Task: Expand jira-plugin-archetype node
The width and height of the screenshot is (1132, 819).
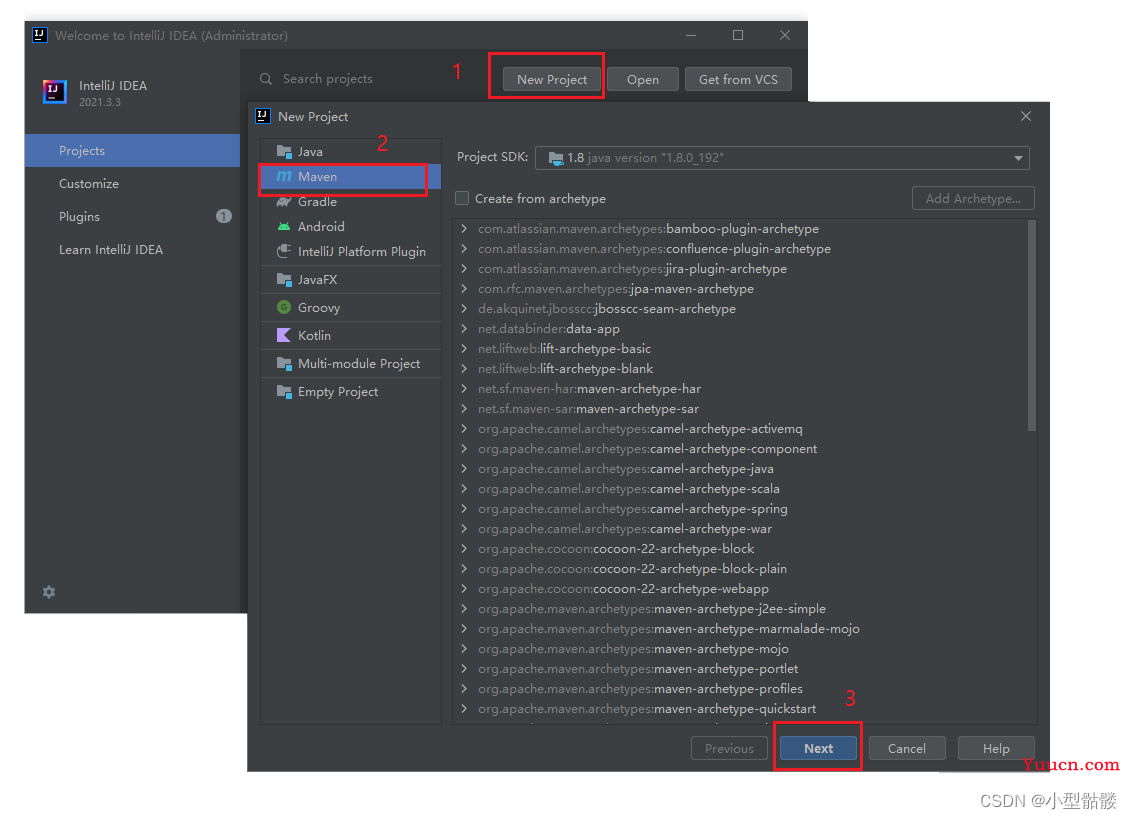Action: pyautogui.click(x=464, y=269)
